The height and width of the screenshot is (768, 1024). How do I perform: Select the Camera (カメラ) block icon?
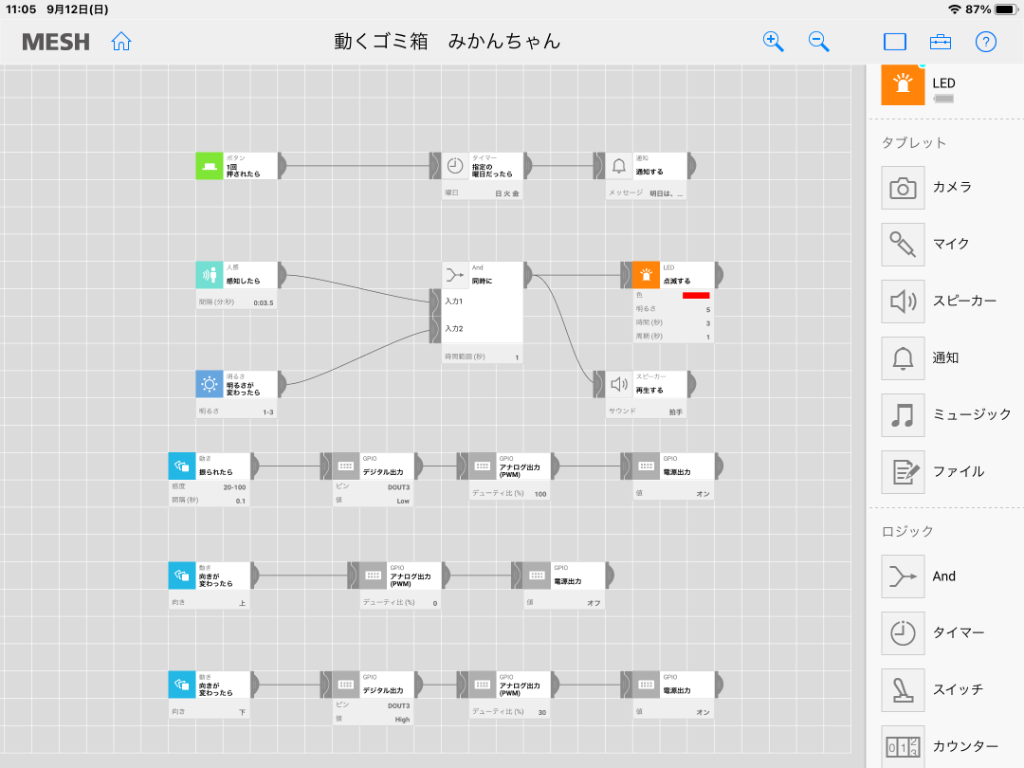(903, 188)
